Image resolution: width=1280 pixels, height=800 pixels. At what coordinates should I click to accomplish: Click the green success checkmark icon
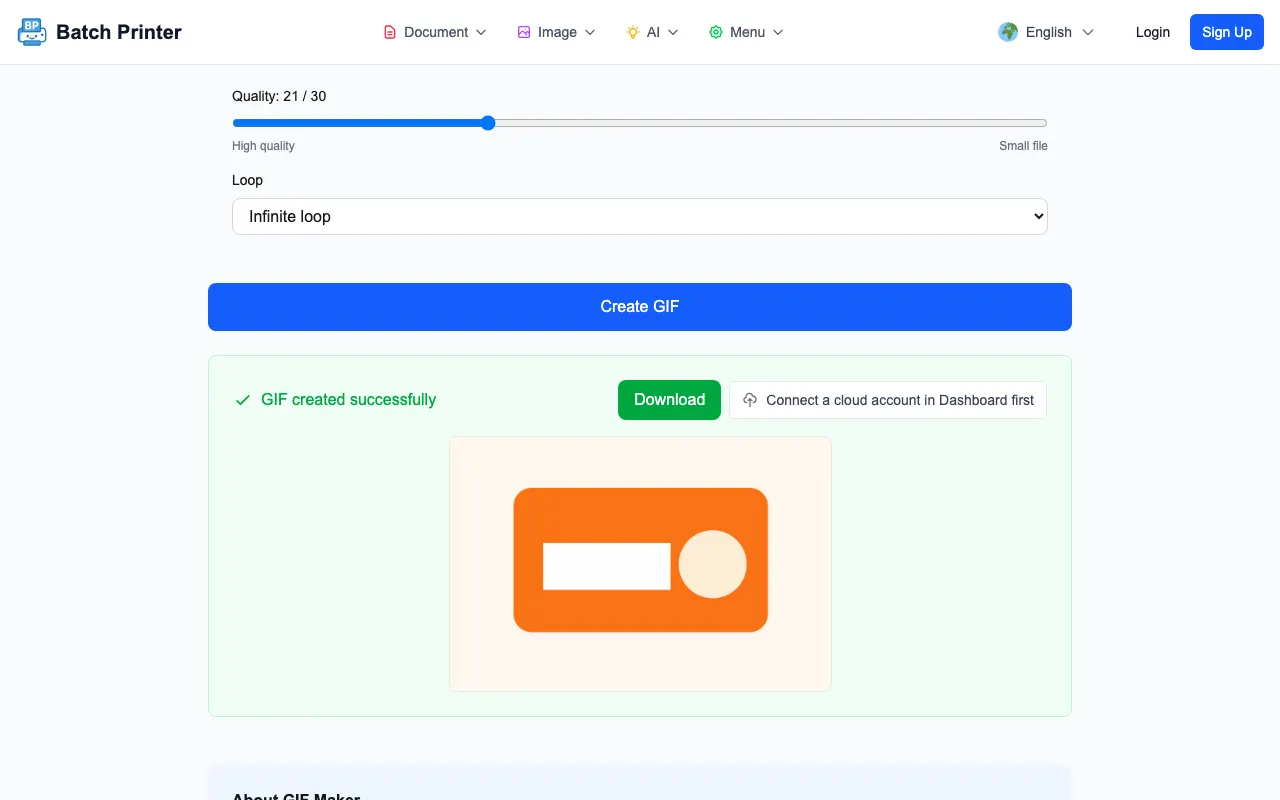[x=242, y=400]
